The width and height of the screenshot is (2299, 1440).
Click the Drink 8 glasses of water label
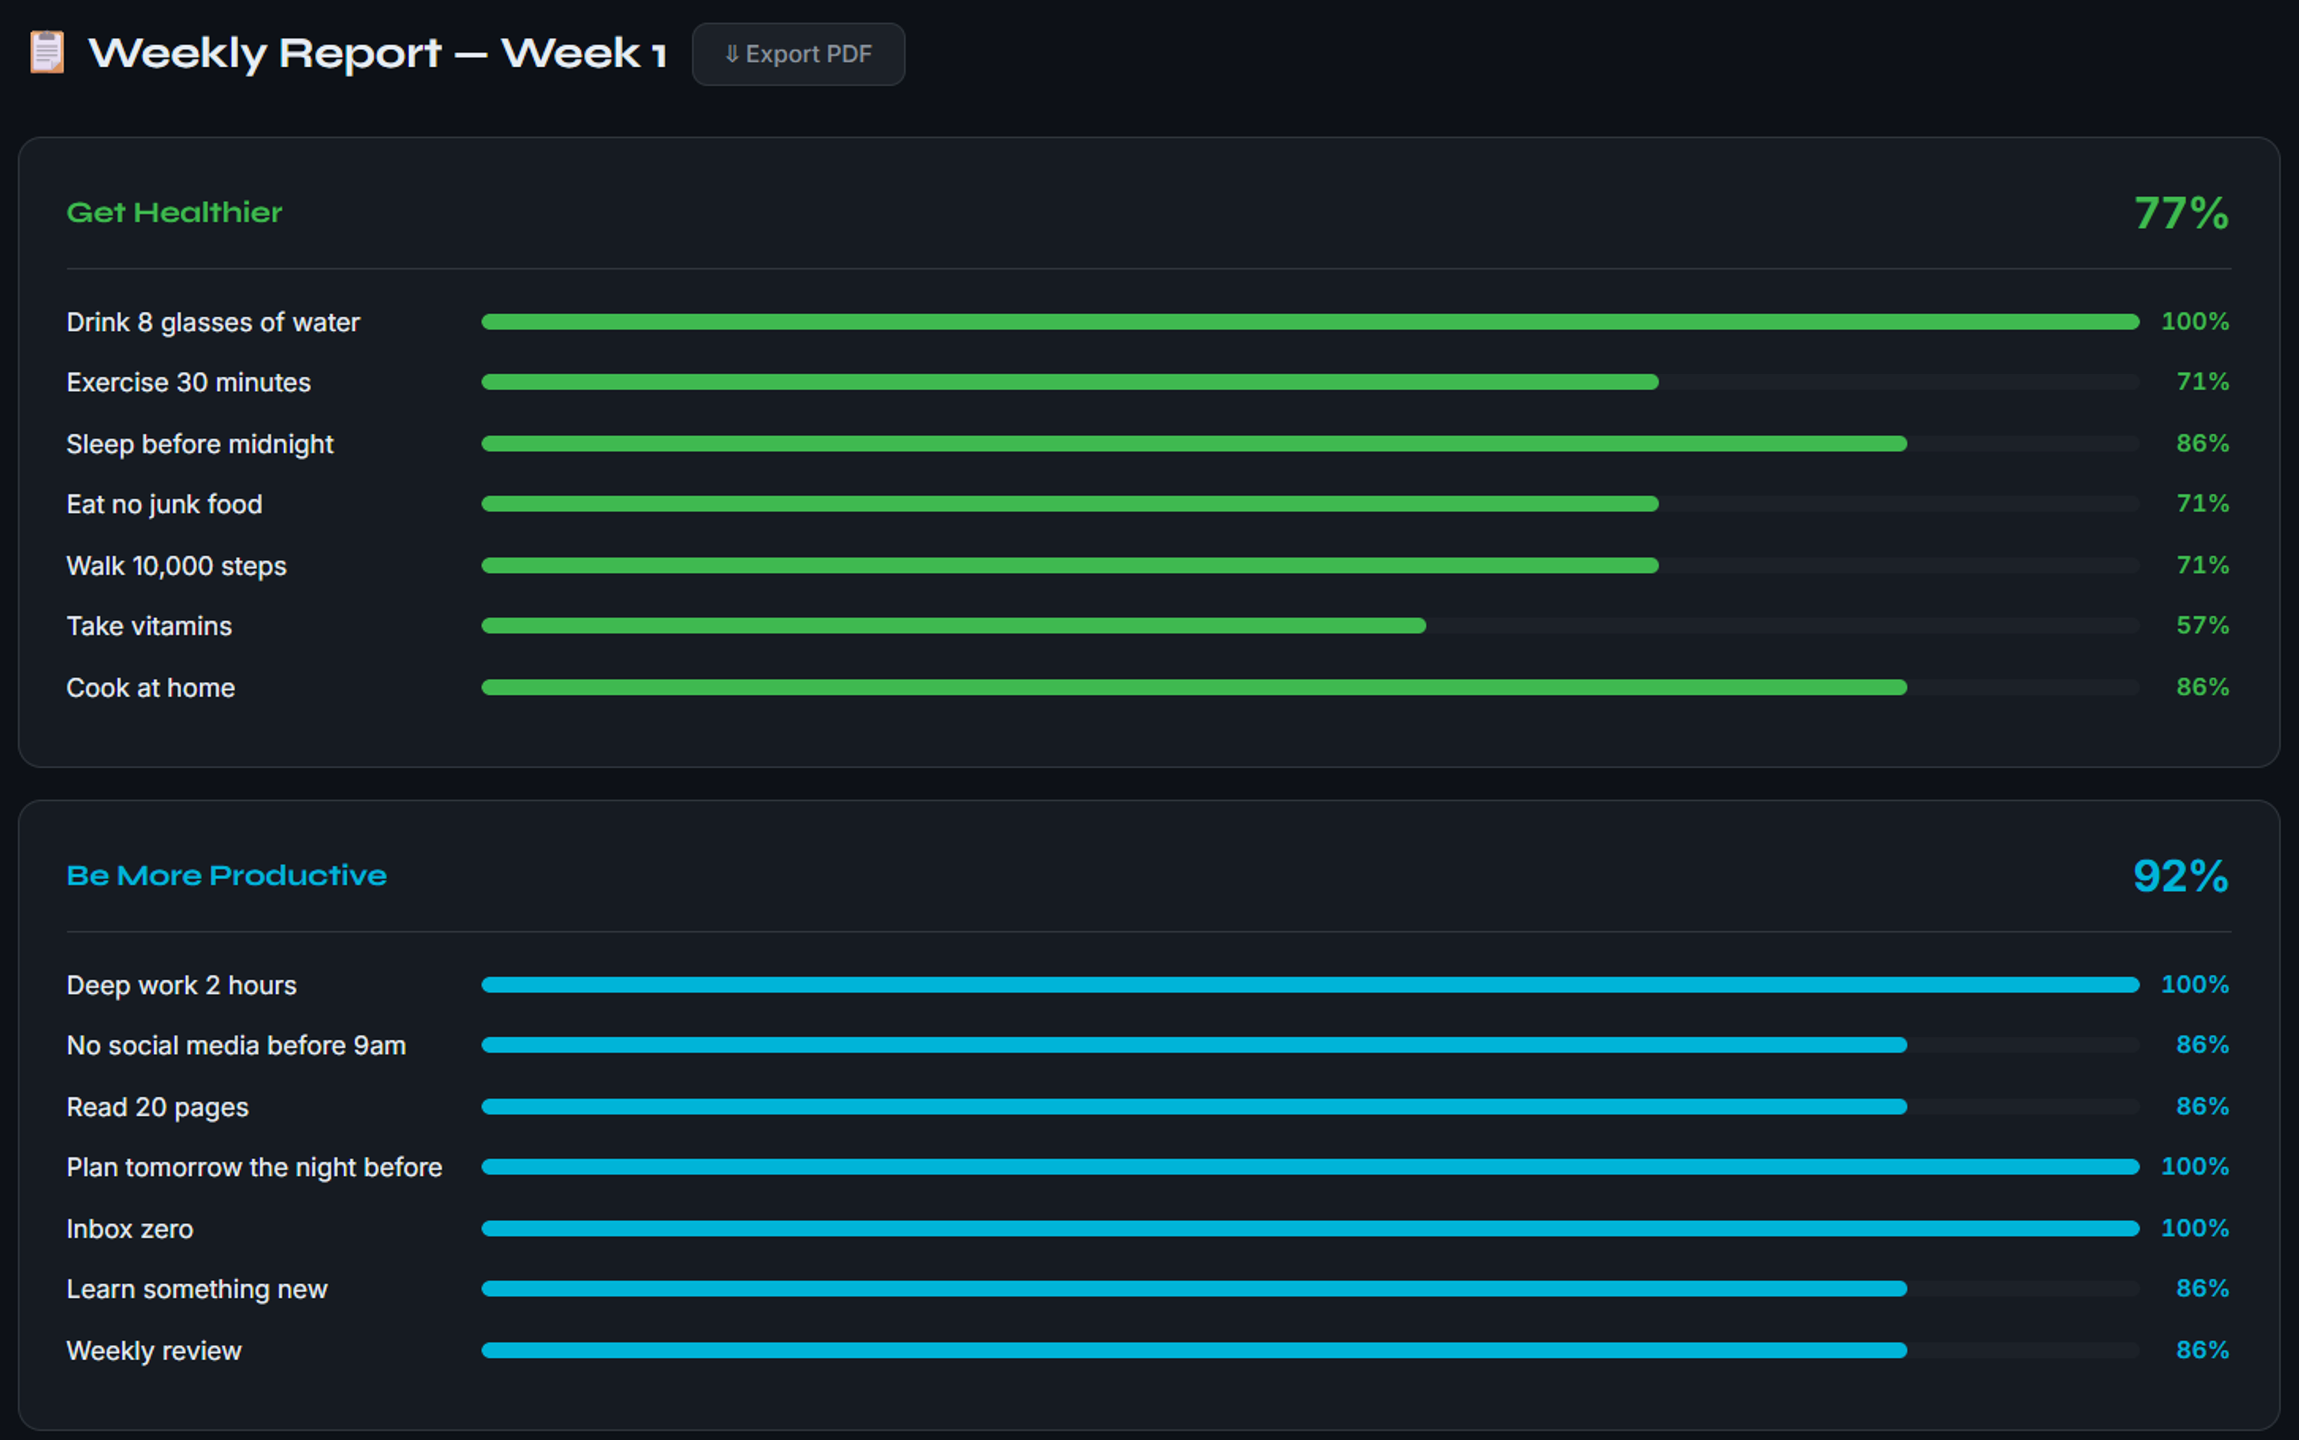click(x=213, y=322)
